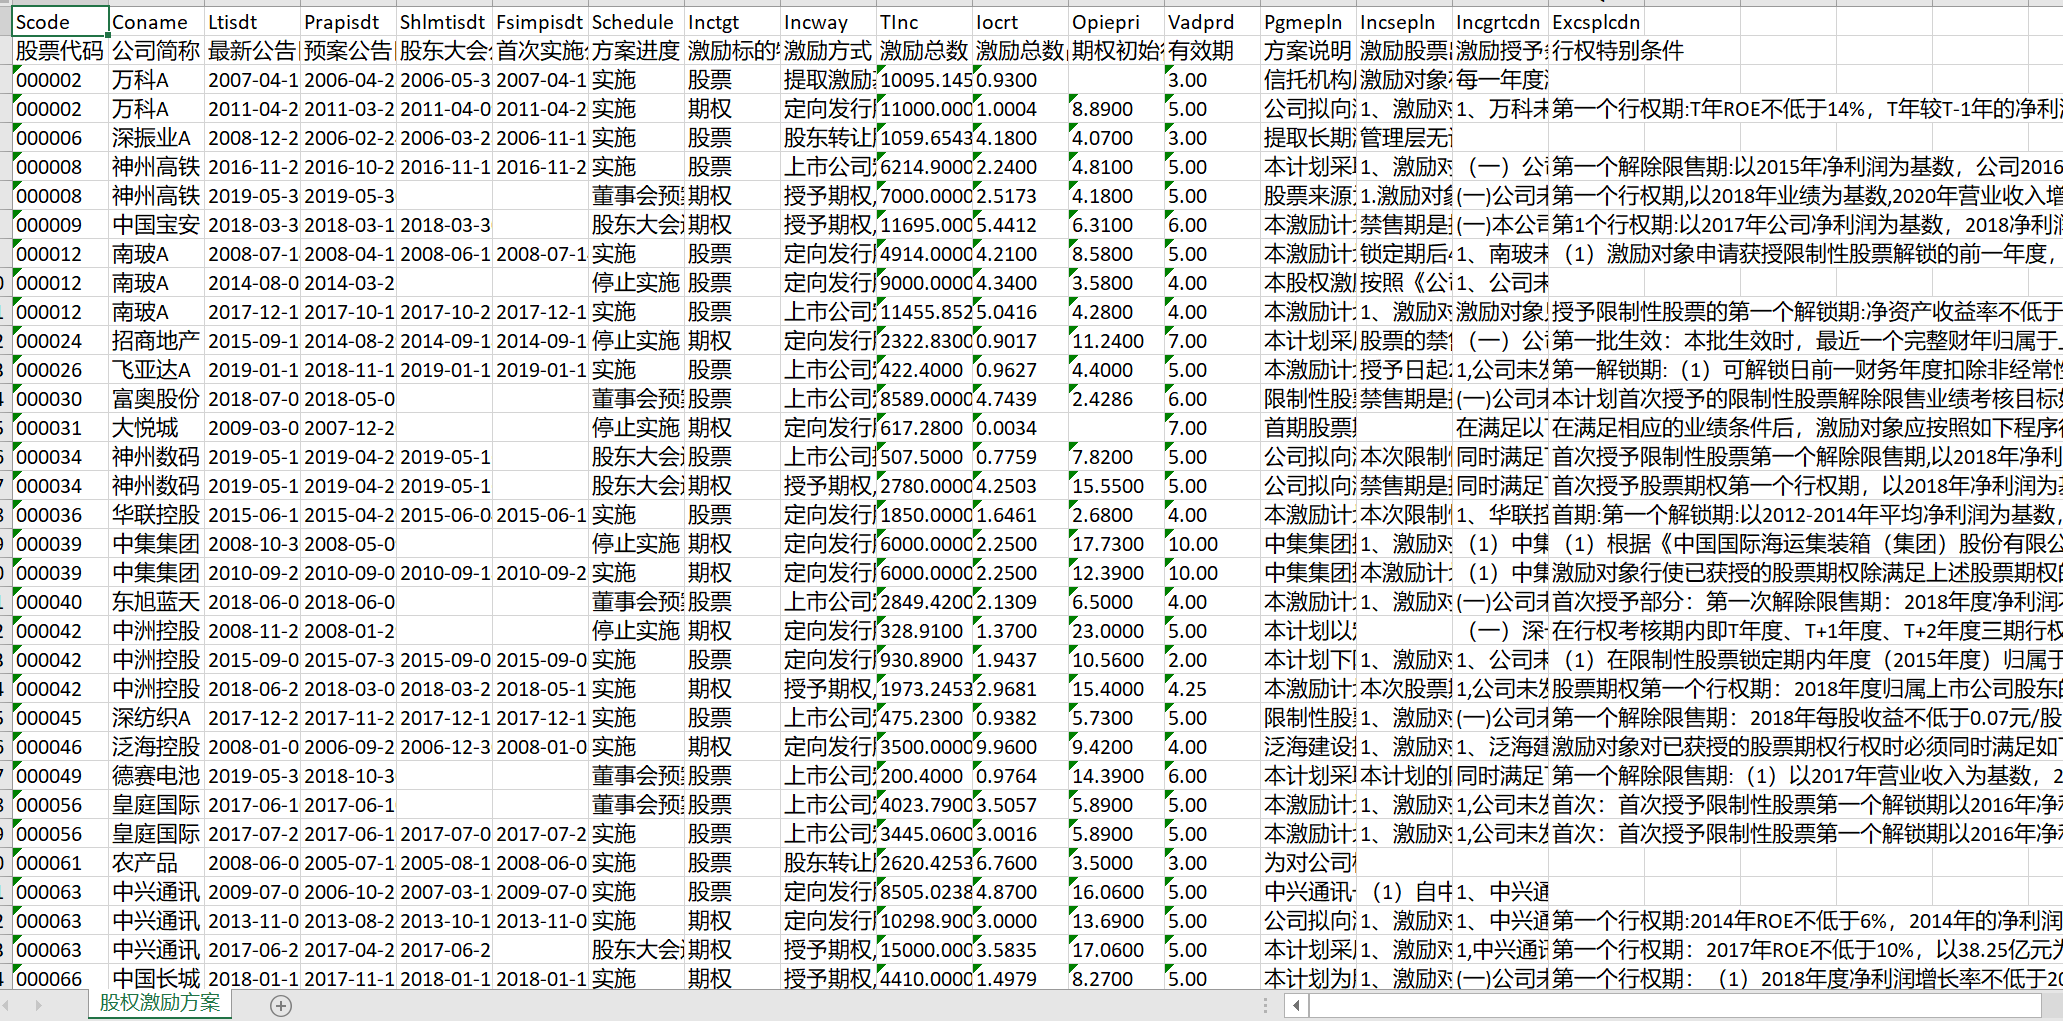Select the company name cell 深振业A
The width and height of the screenshot is (2063, 1021).
point(156,138)
